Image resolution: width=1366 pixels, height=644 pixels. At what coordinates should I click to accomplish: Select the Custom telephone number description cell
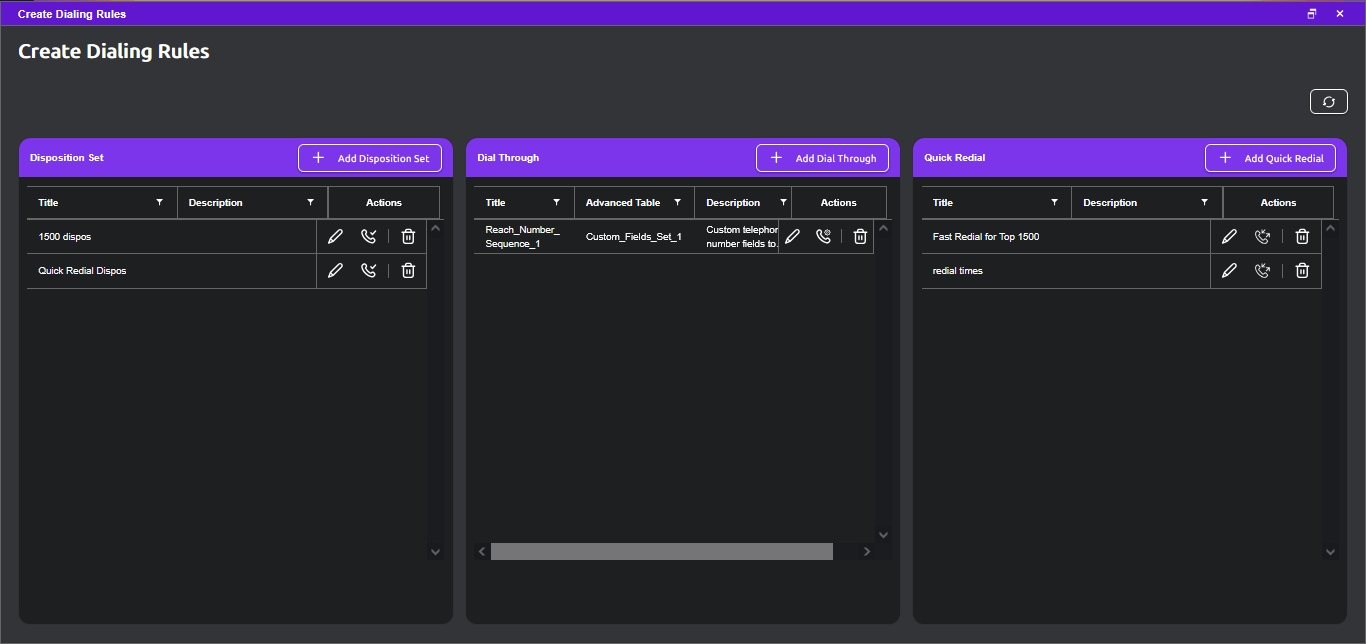click(x=742, y=237)
